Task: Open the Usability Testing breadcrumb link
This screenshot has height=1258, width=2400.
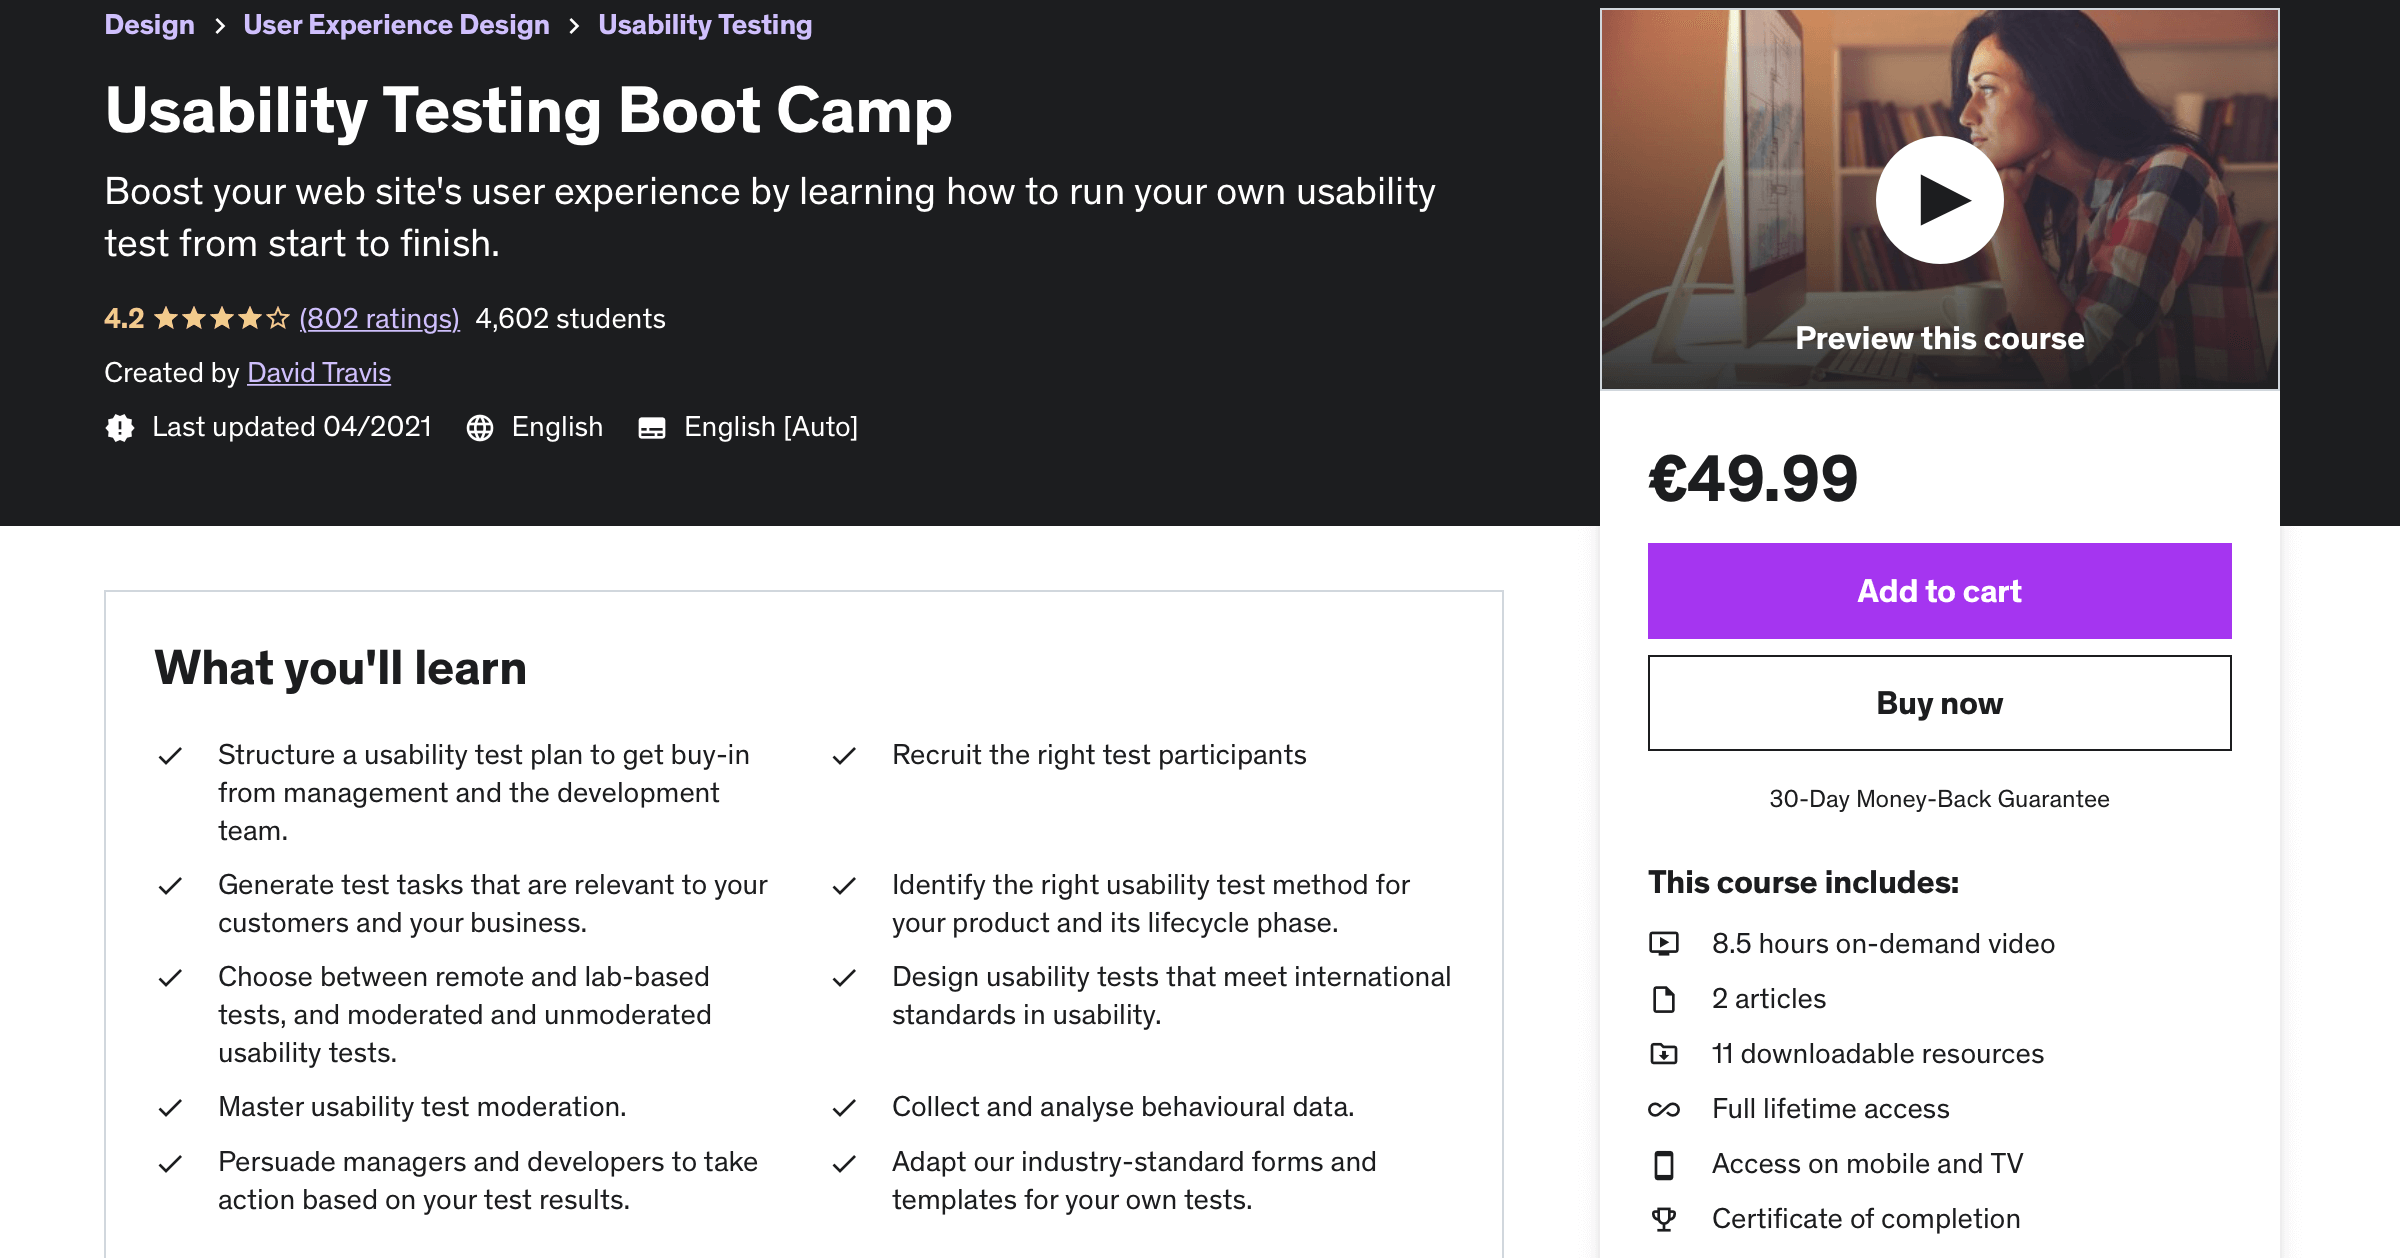Action: [705, 25]
